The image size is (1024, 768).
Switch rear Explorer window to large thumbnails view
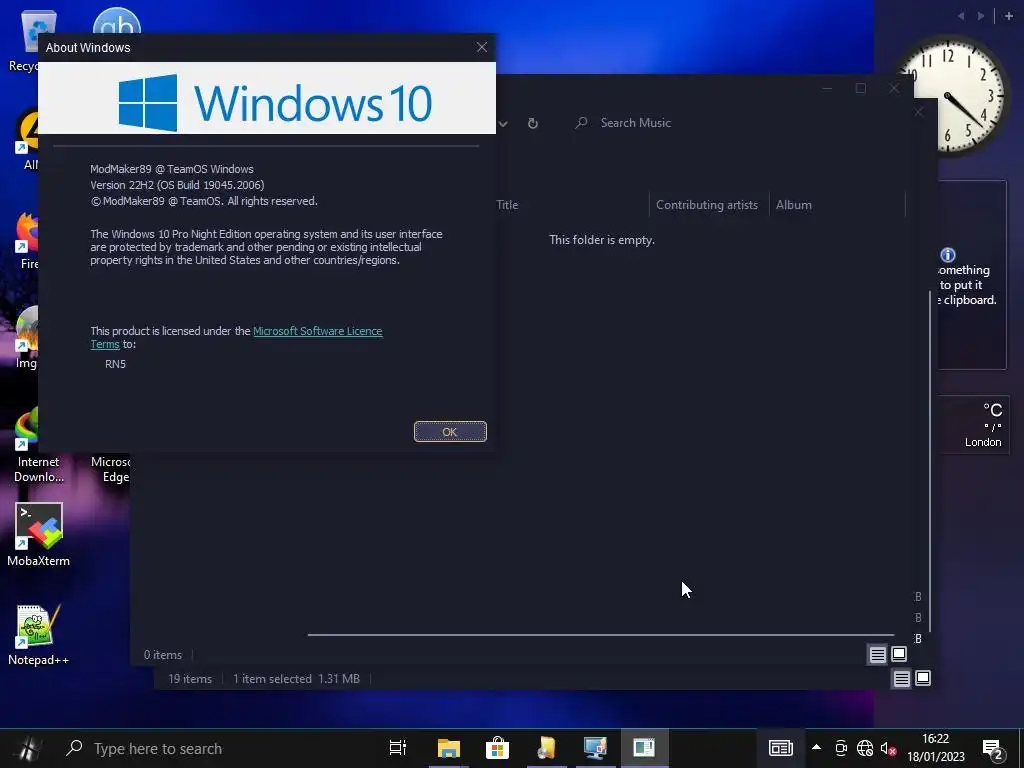[923, 679]
